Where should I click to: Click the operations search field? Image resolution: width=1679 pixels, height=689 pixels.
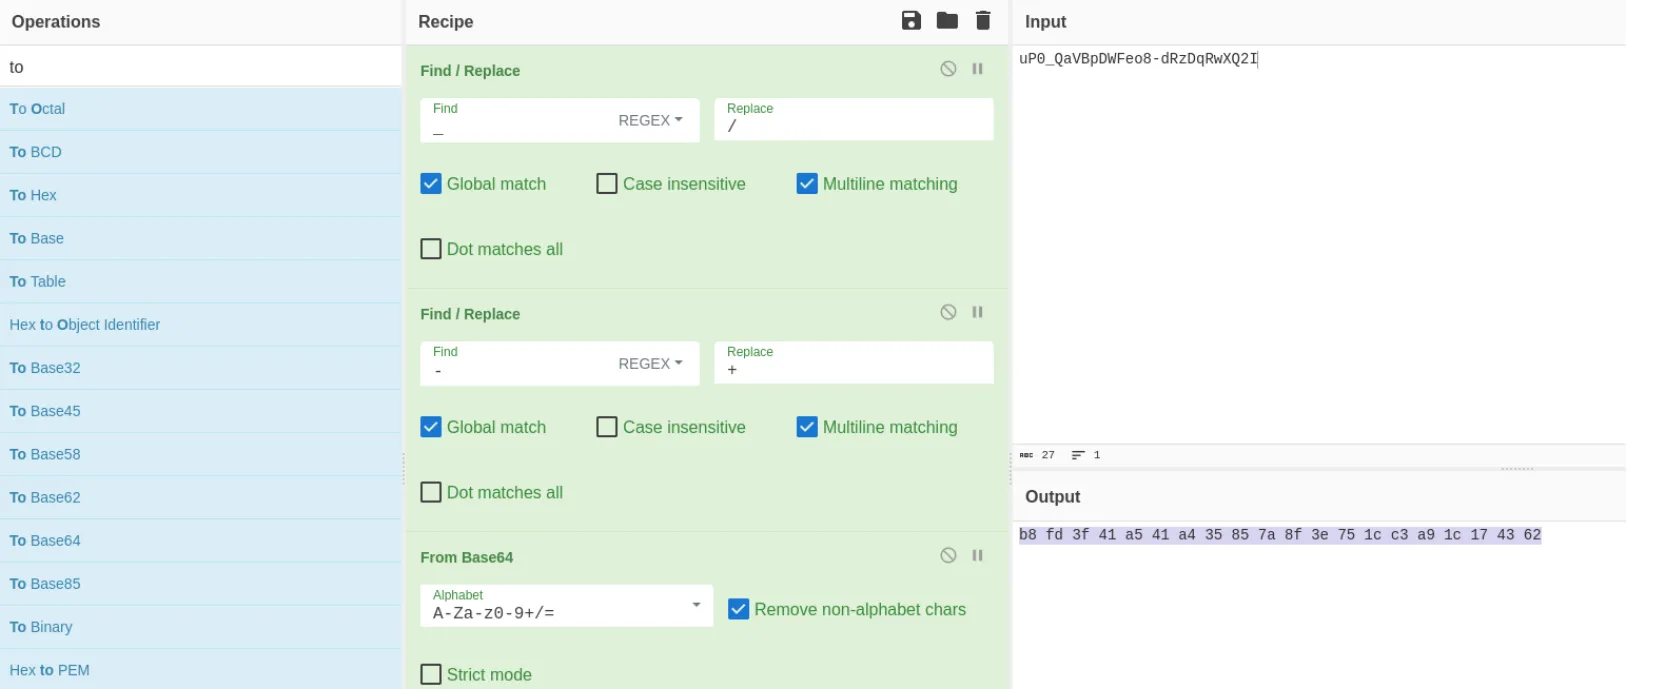200,67
